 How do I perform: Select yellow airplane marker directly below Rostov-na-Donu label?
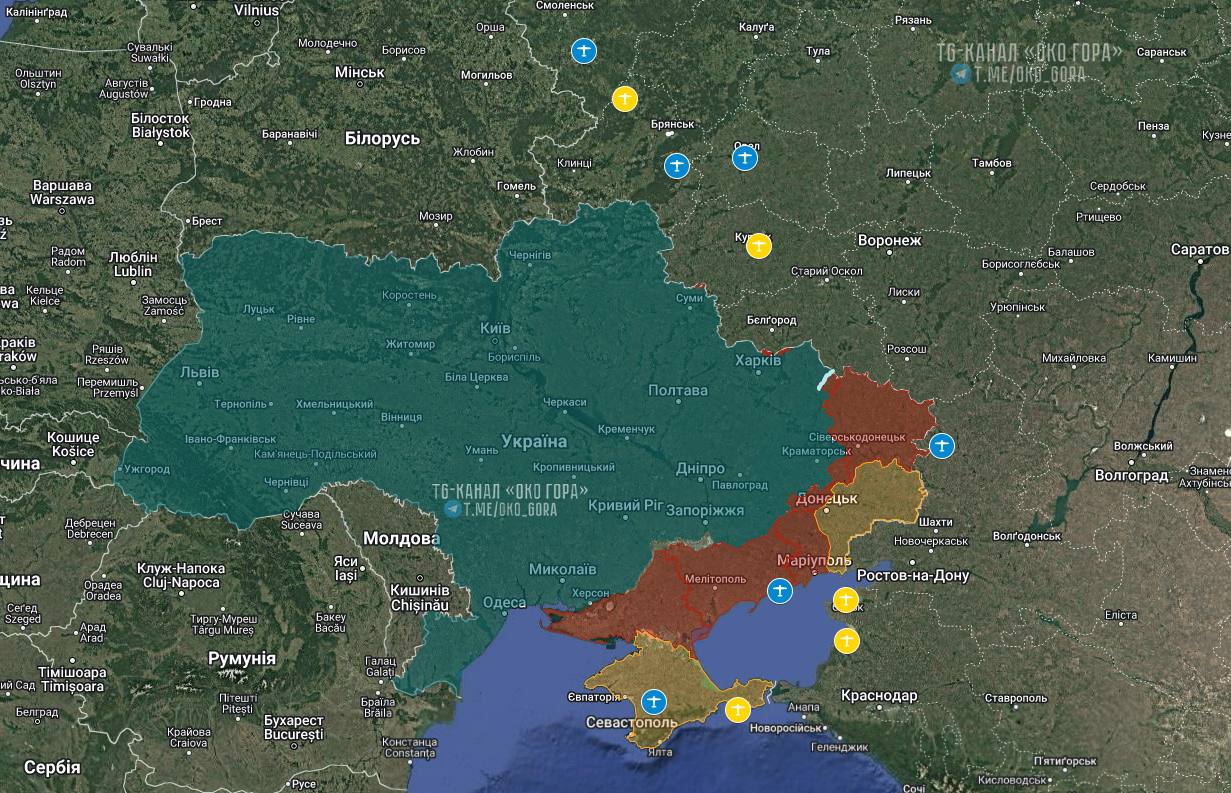click(x=846, y=600)
